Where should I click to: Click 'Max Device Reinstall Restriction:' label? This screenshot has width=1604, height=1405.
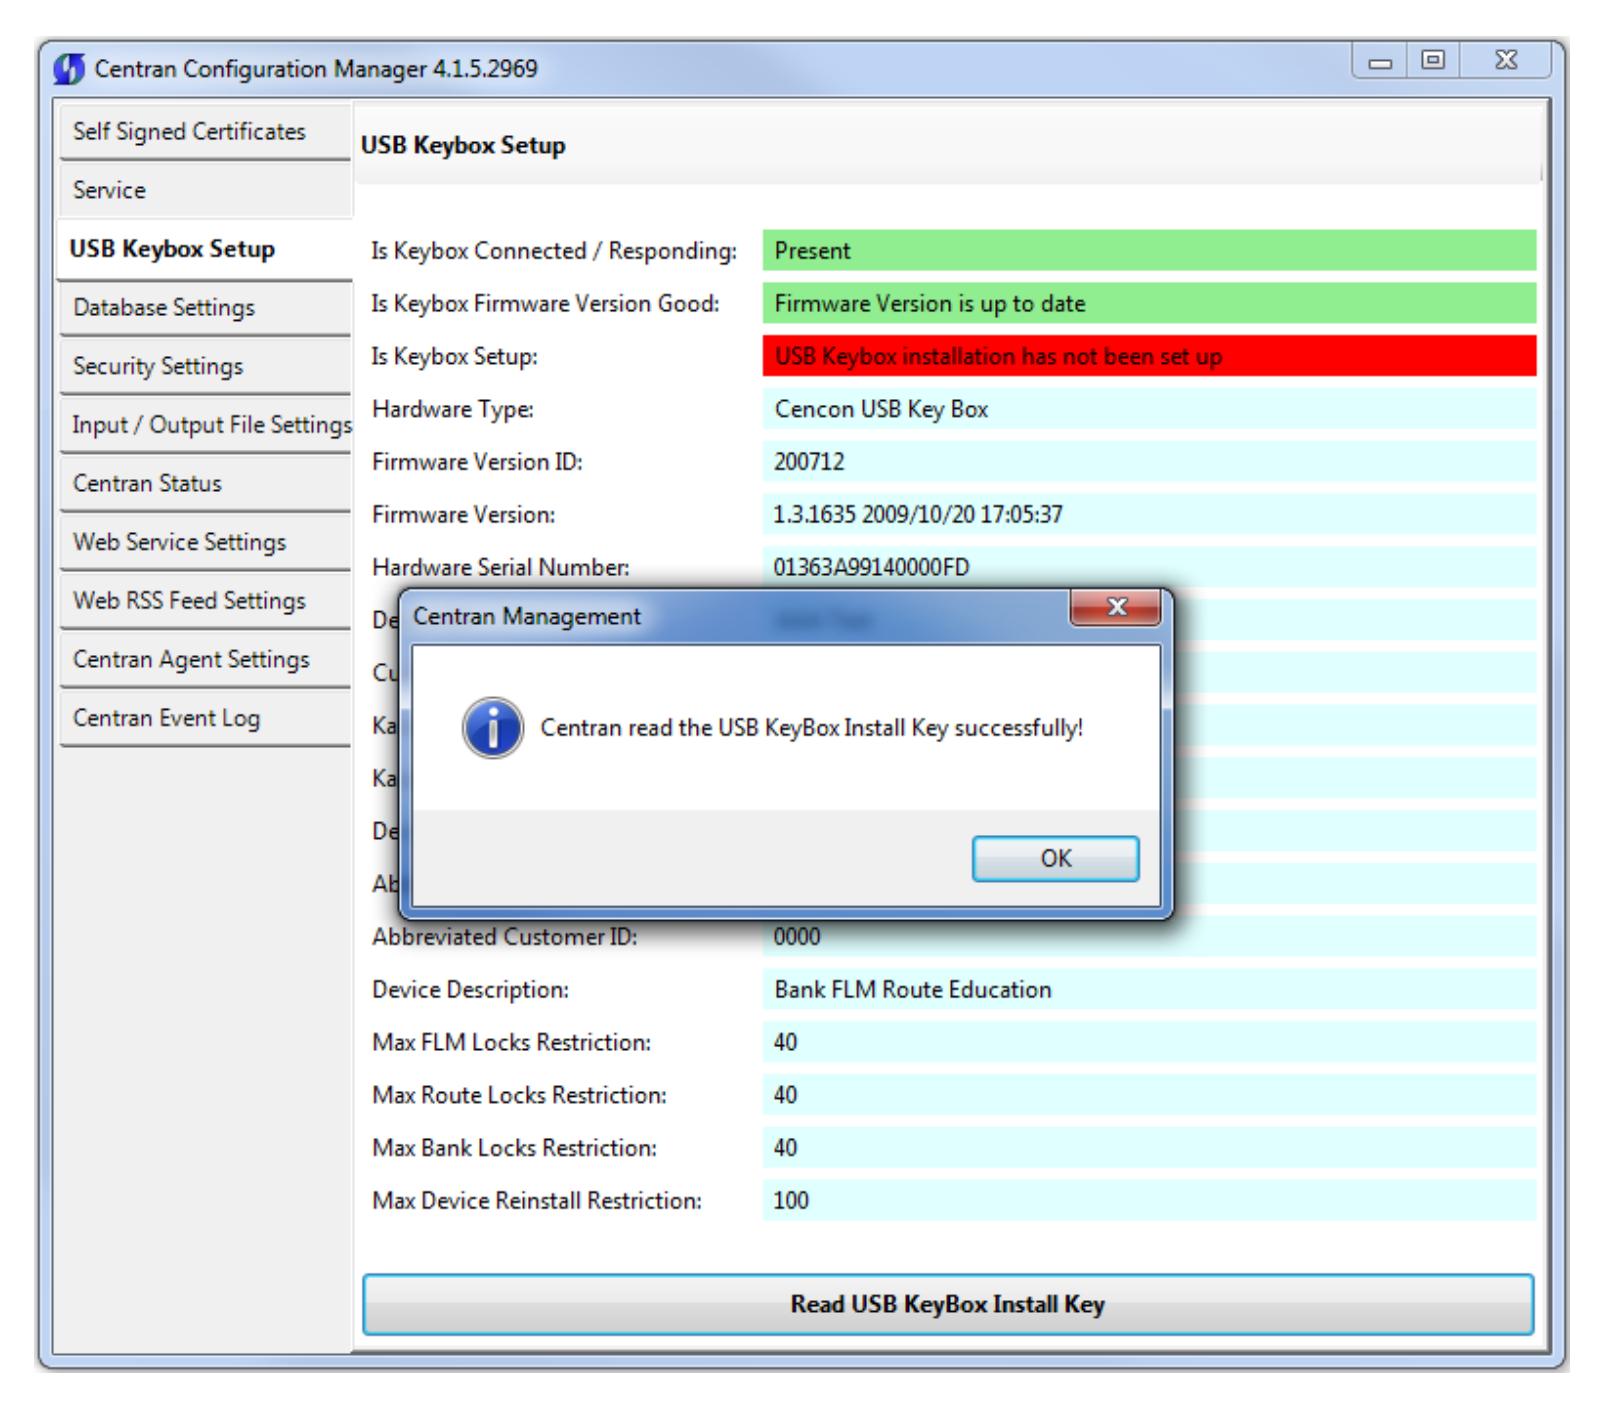537,1201
